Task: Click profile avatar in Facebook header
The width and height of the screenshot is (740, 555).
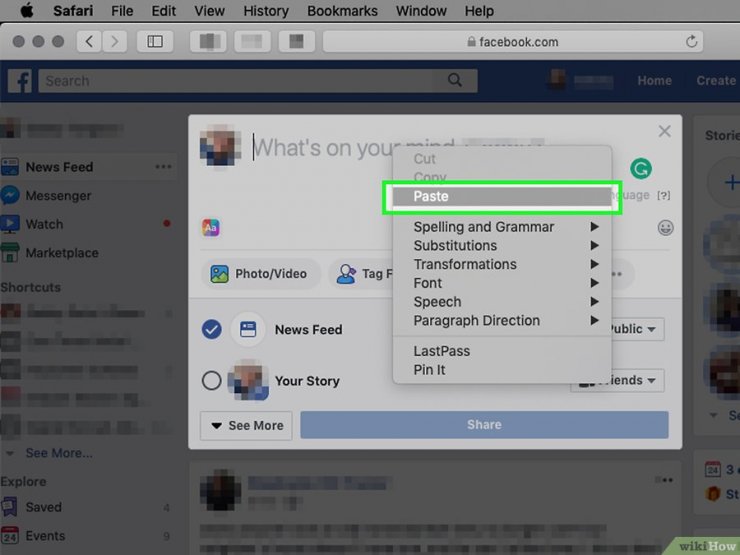Action: pyautogui.click(x=556, y=80)
